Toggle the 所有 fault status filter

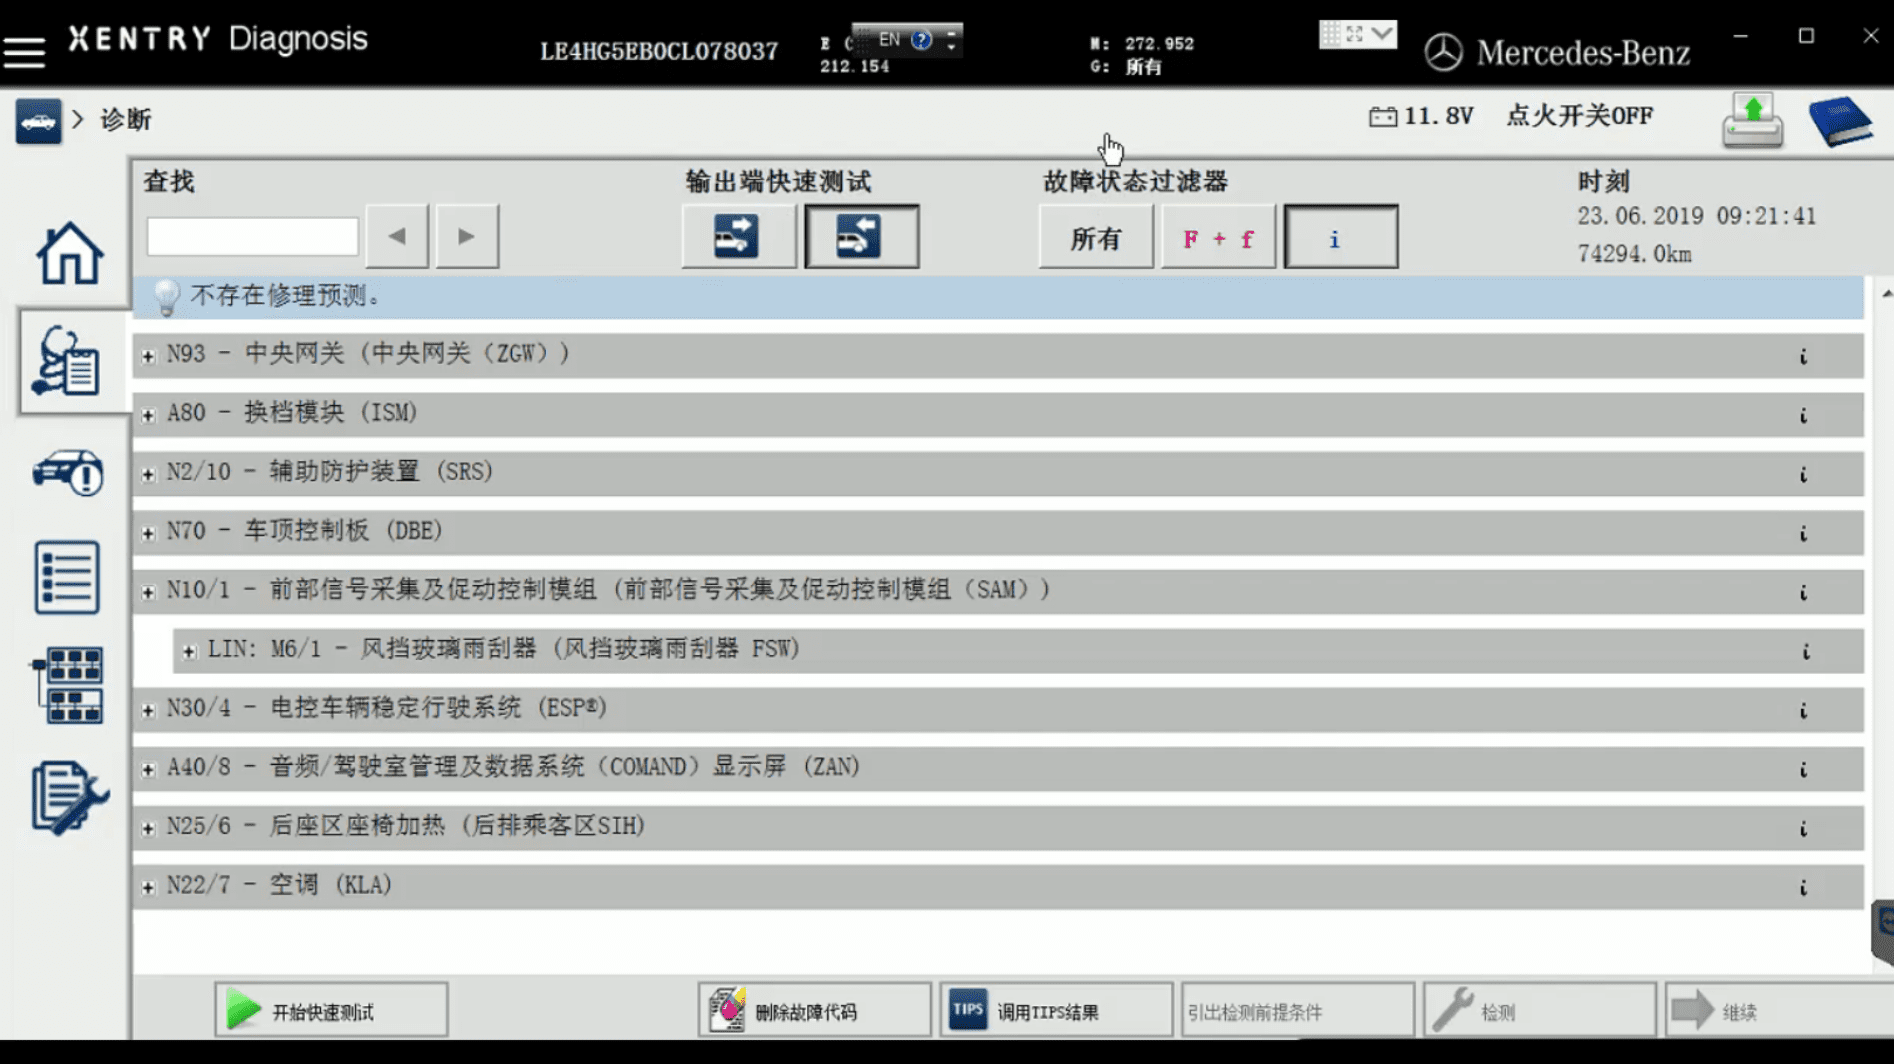click(1095, 237)
